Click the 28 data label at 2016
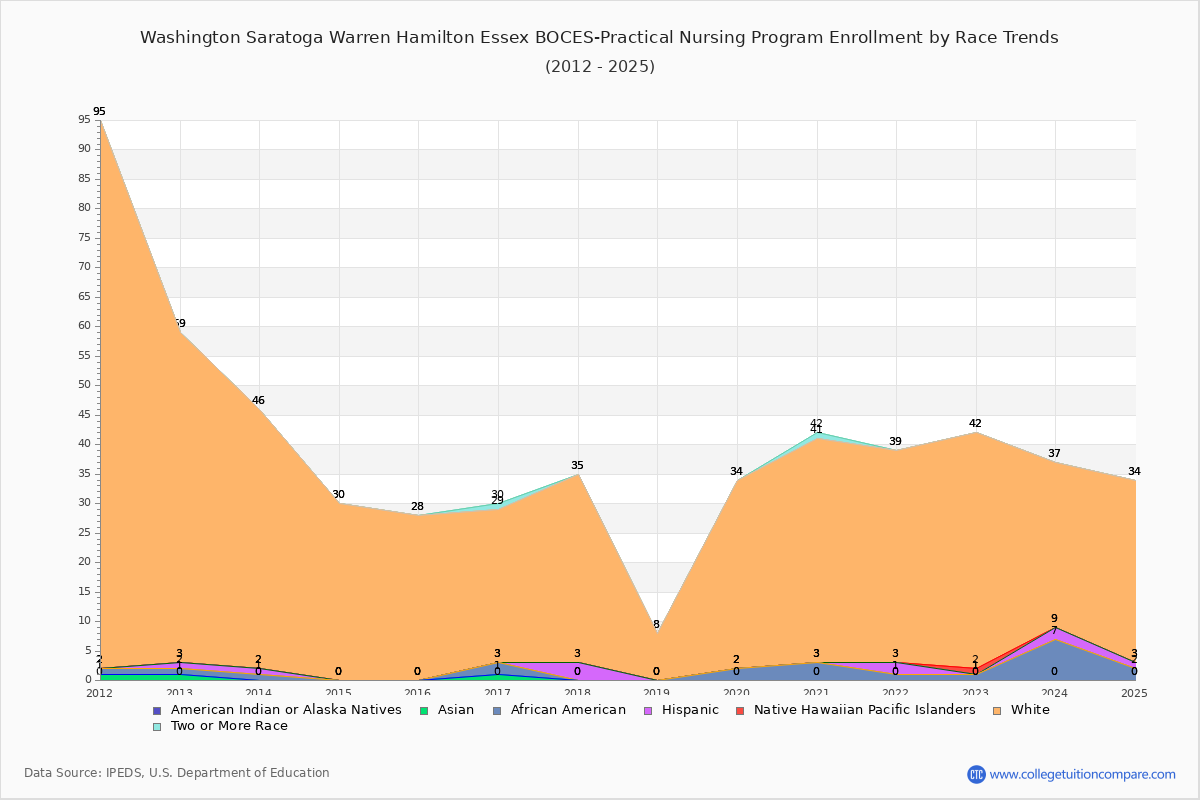The height and width of the screenshot is (800, 1200). pyautogui.click(x=417, y=507)
